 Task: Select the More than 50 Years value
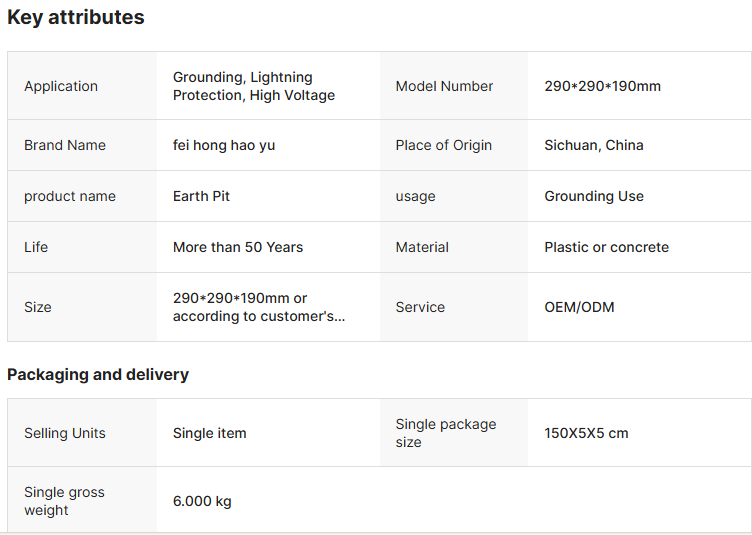point(238,247)
